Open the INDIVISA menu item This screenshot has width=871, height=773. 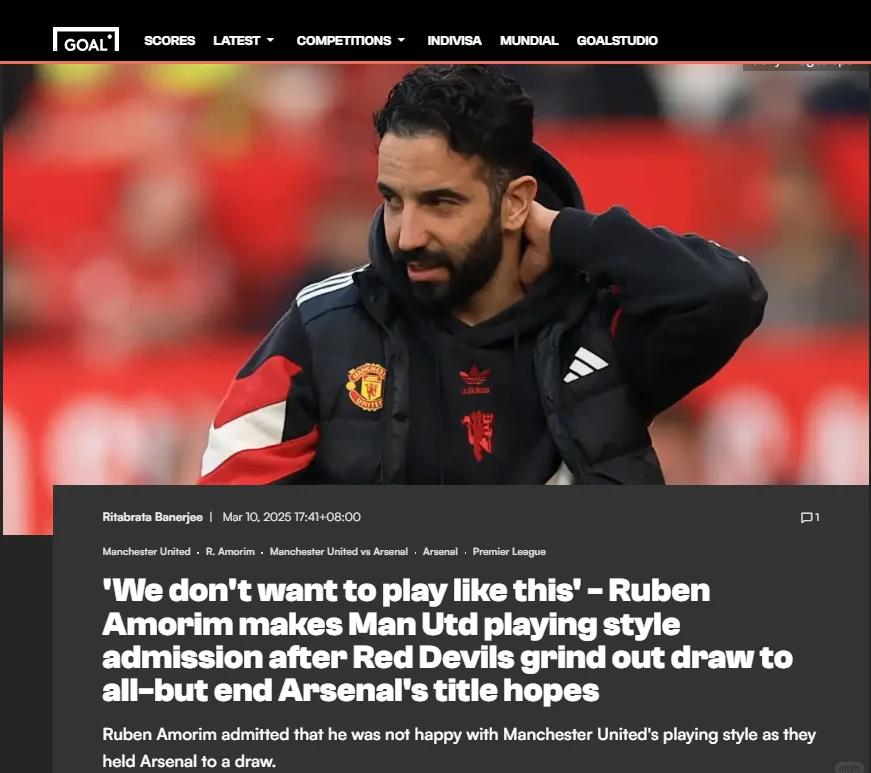[454, 41]
